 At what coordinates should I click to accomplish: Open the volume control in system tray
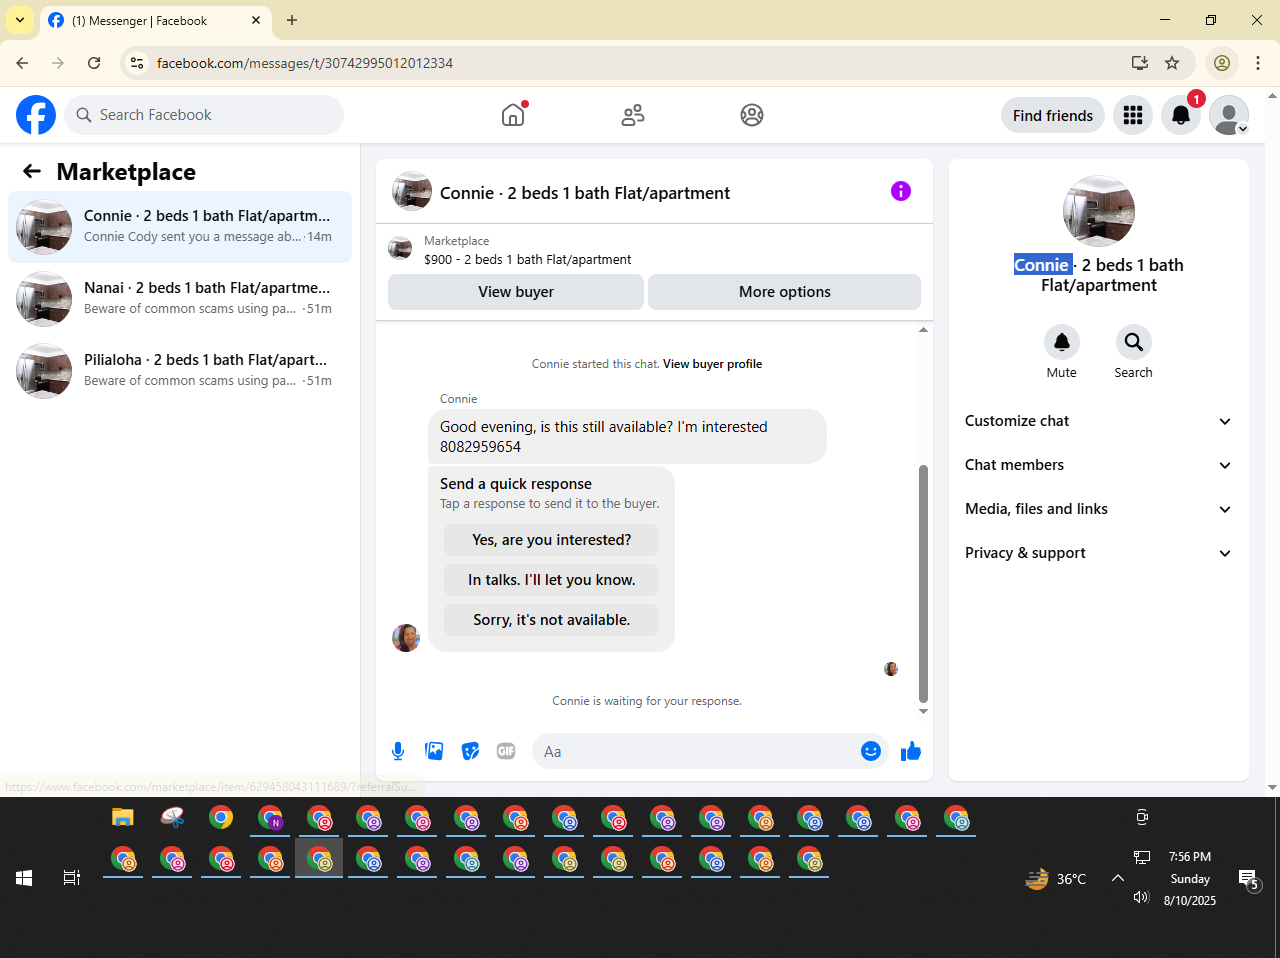[x=1141, y=897]
